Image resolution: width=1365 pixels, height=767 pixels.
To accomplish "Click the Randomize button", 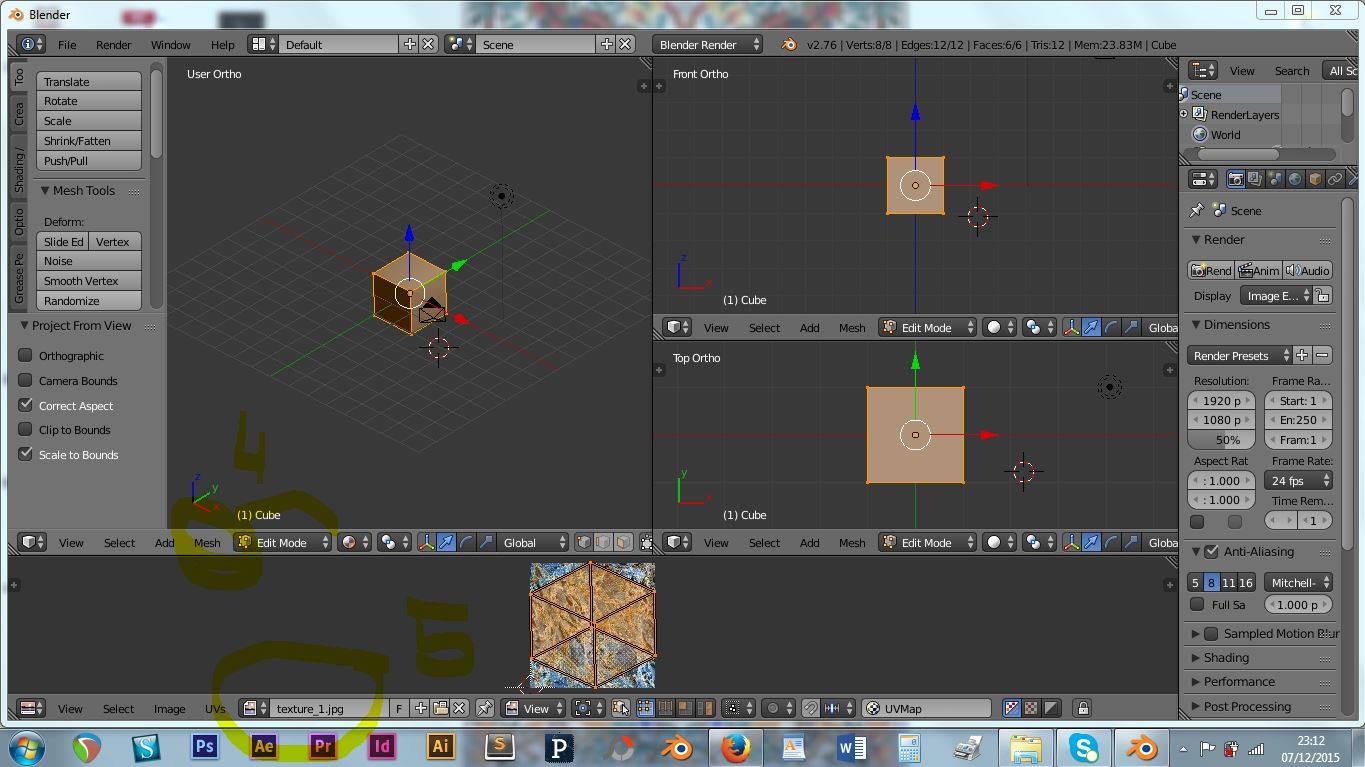I will tap(89, 301).
